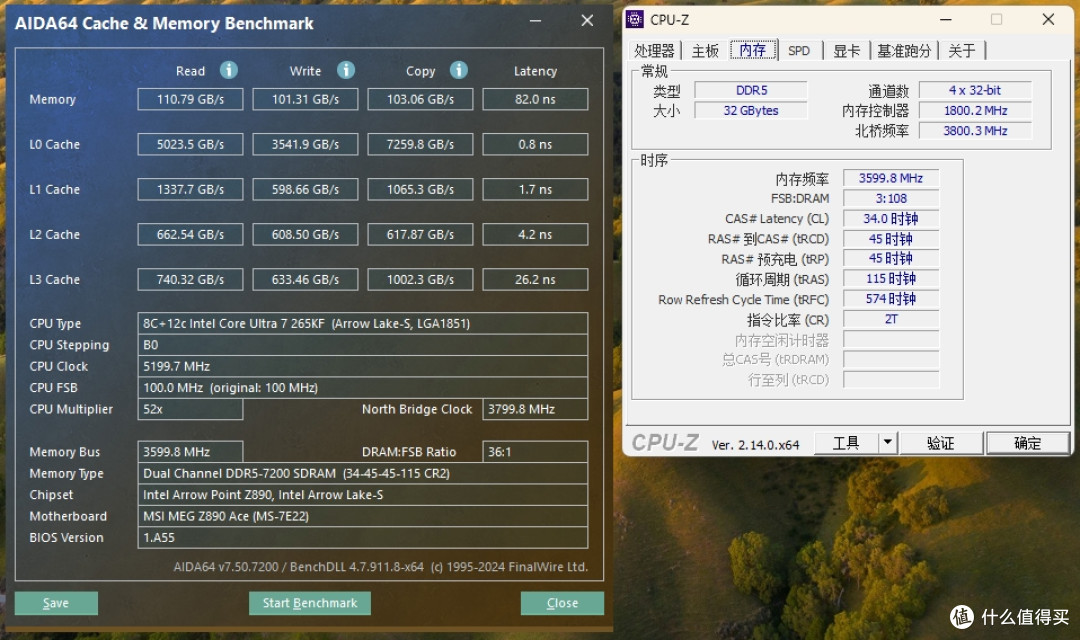Screen dimensions: 1080x640
Task: Switch to the 主板 tab in CPU-Z
Action: pyautogui.click(x=705, y=50)
